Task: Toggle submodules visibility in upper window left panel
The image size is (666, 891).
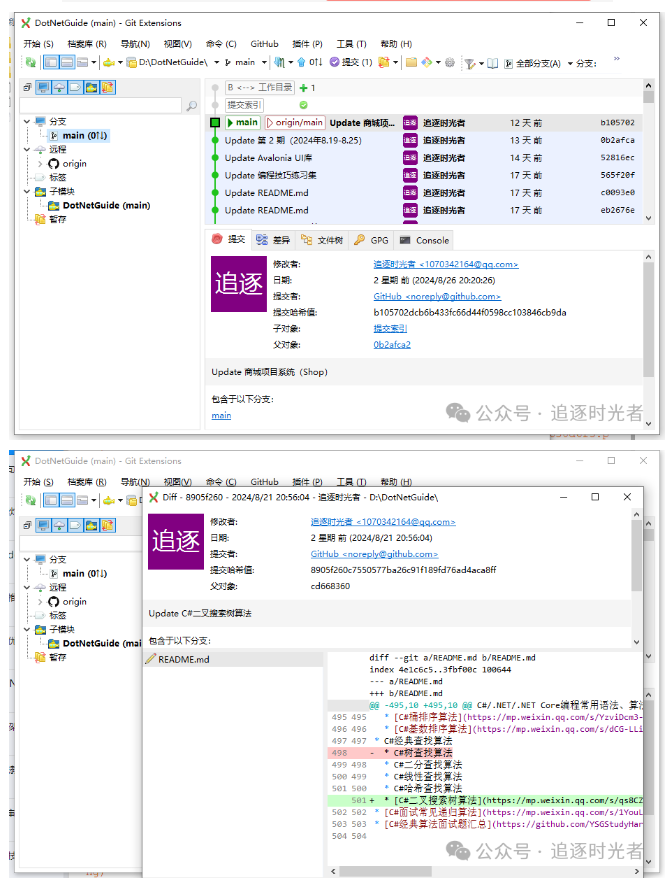Action: point(91,88)
